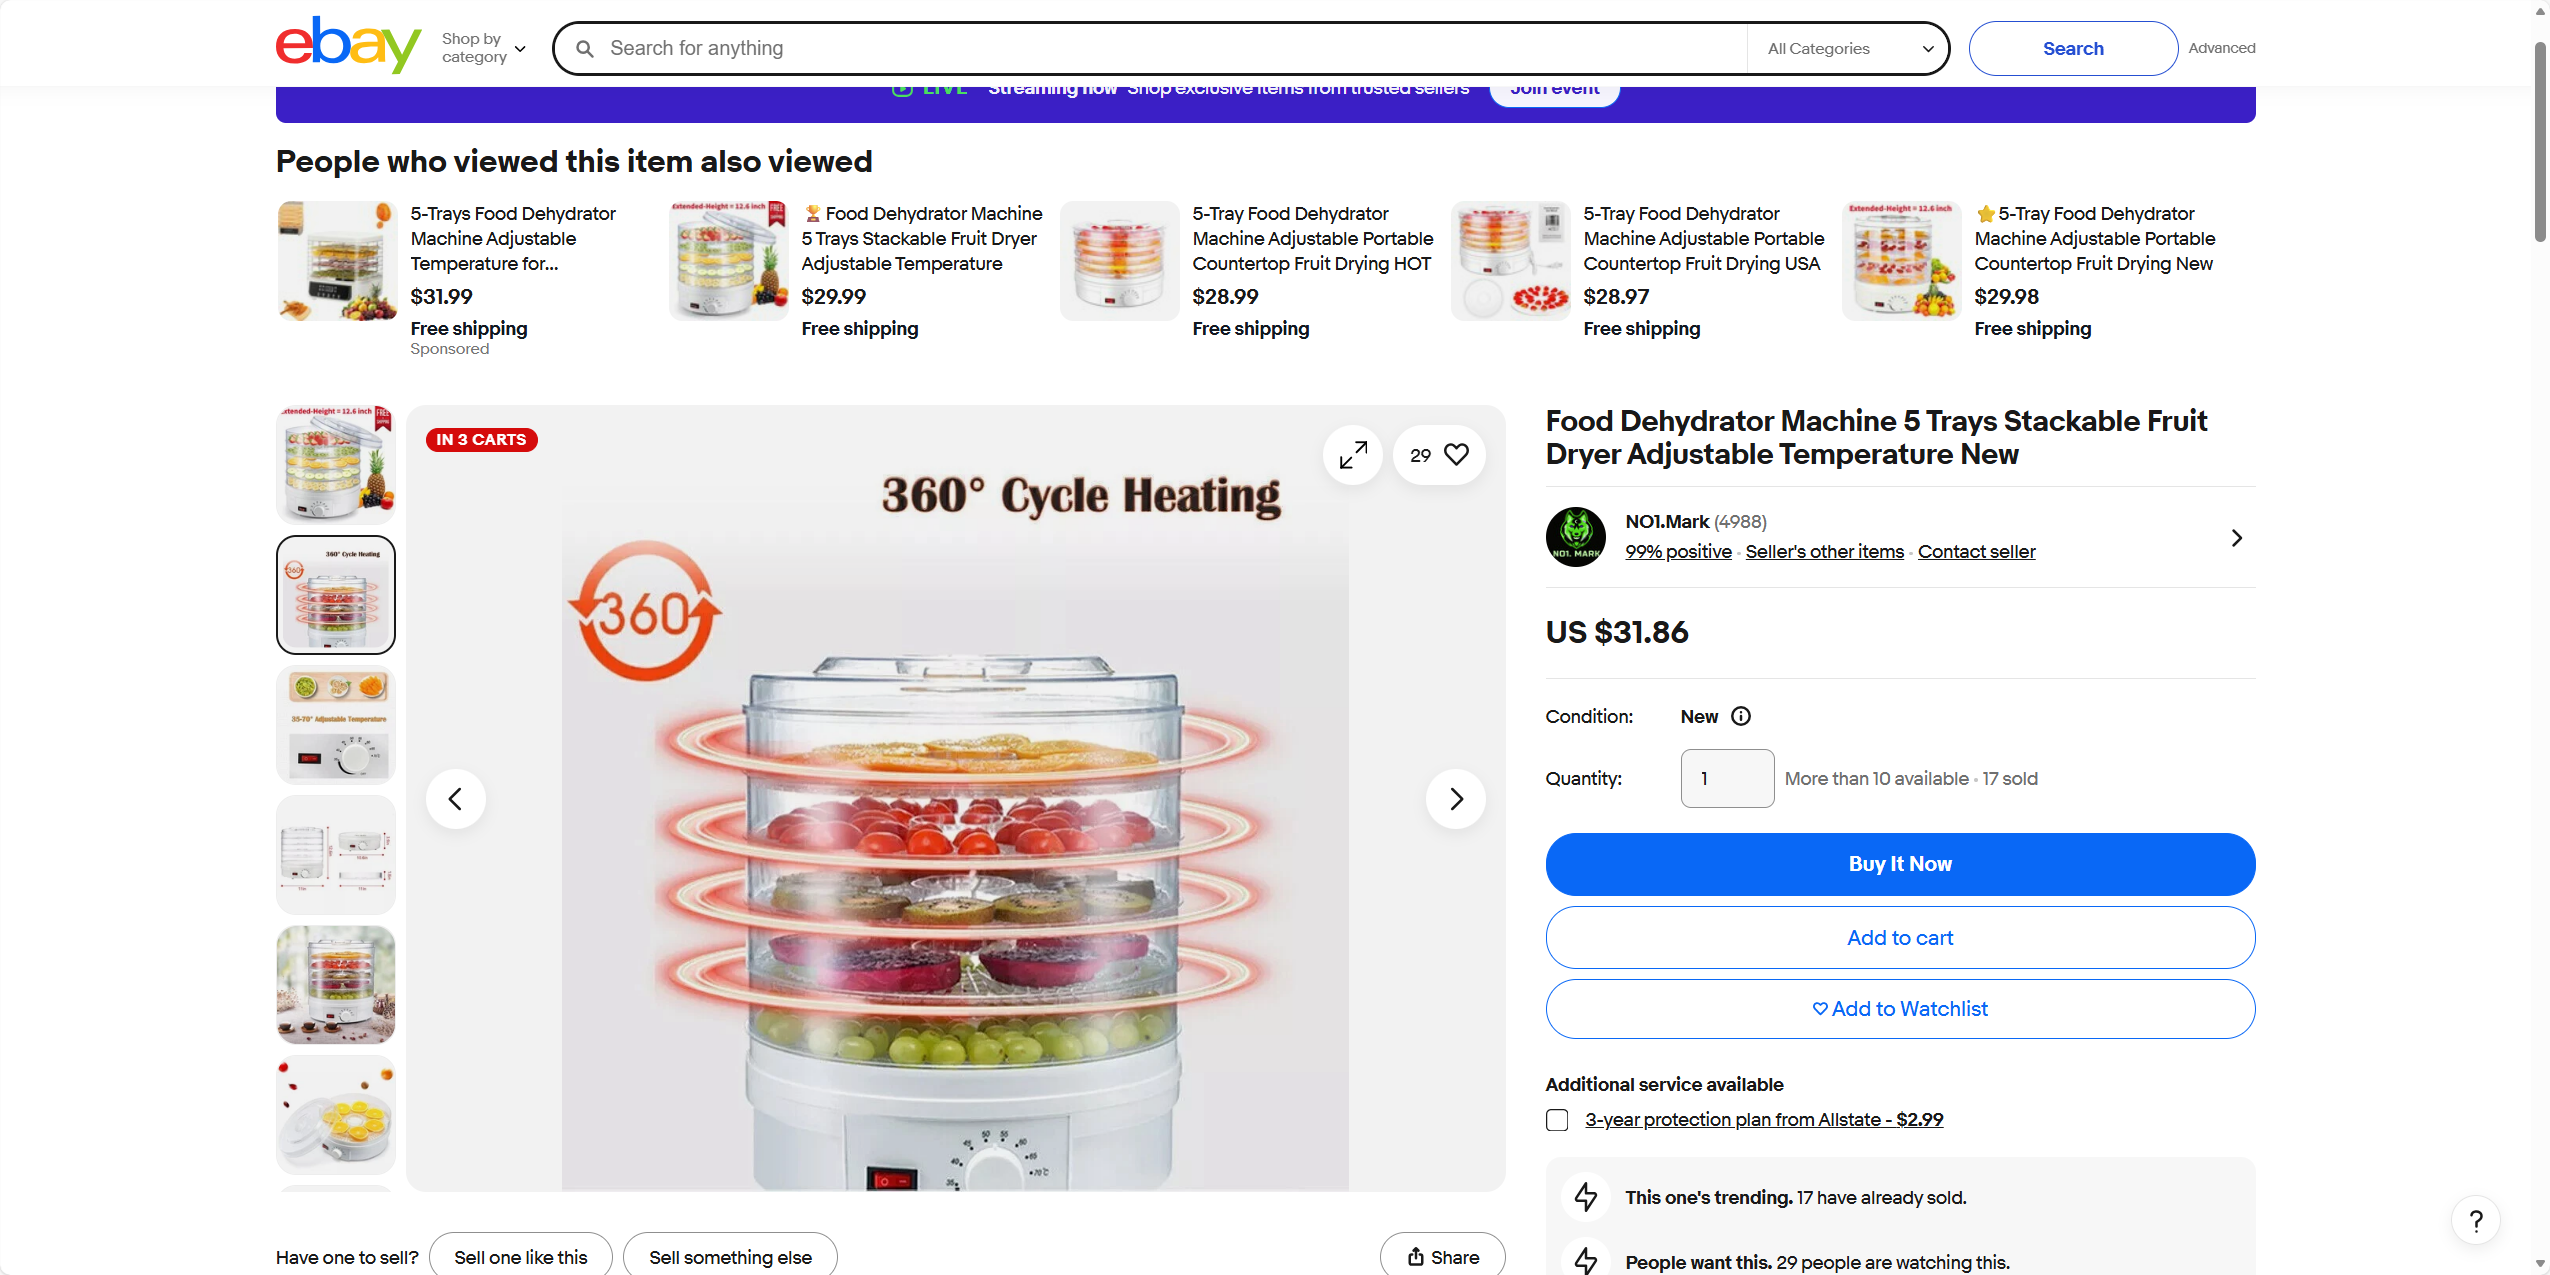The height and width of the screenshot is (1275, 2550).
Task: Click Add to cart
Action: pos(1899,938)
